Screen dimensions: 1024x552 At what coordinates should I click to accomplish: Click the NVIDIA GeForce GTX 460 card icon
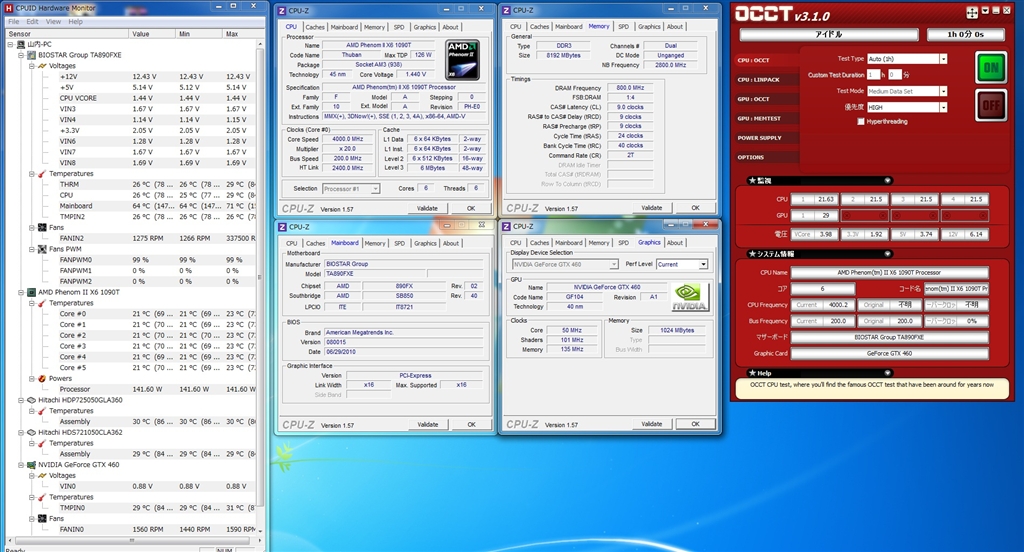click(31, 464)
